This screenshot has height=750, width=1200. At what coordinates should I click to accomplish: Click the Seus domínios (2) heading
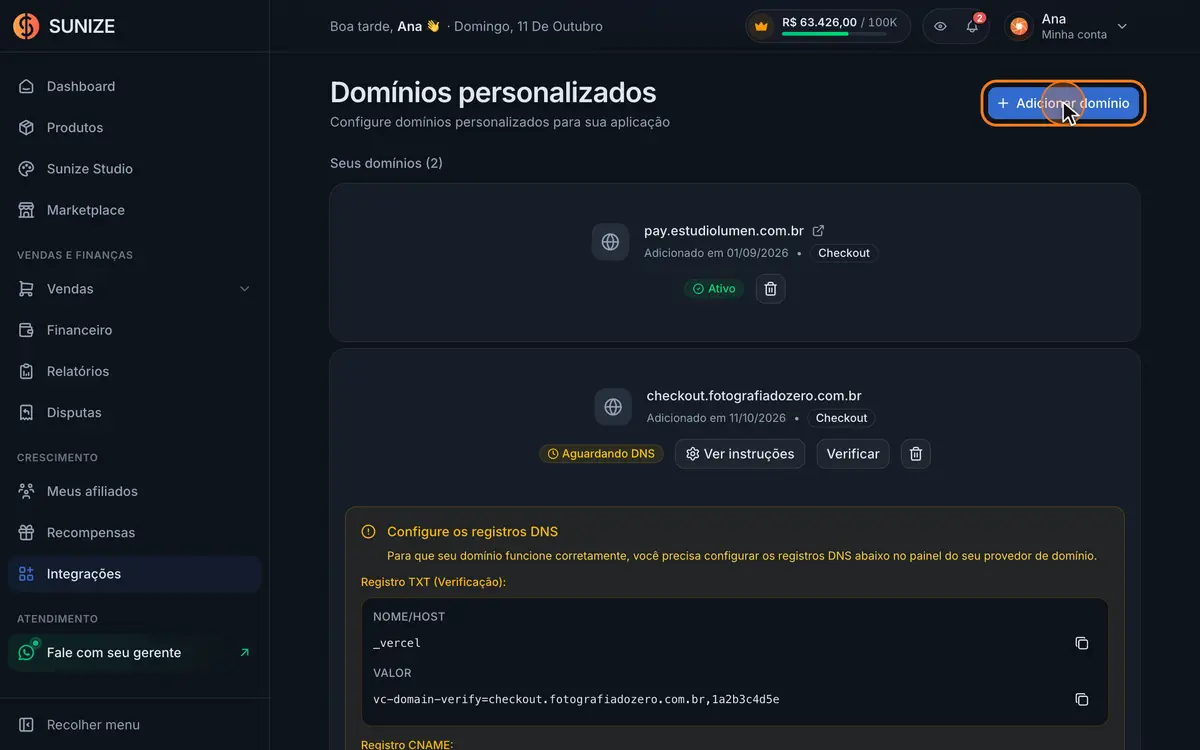pyautogui.click(x=386, y=163)
